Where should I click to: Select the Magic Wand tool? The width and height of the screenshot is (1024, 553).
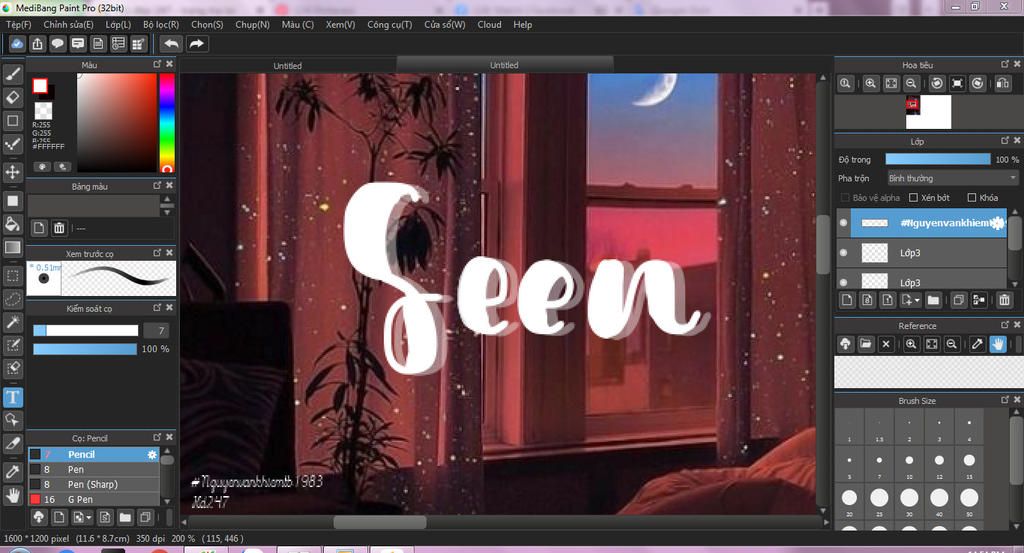click(x=12, y=322)
